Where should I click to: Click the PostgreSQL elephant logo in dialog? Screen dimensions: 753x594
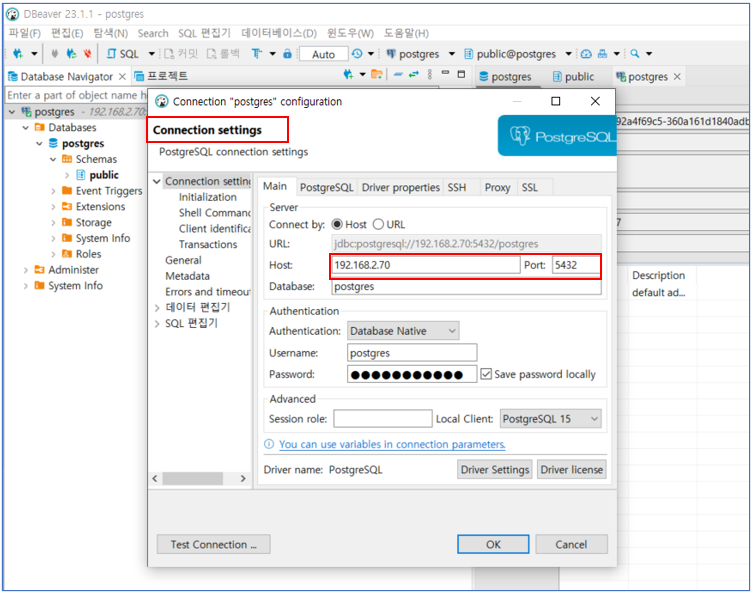coord(520,136)
